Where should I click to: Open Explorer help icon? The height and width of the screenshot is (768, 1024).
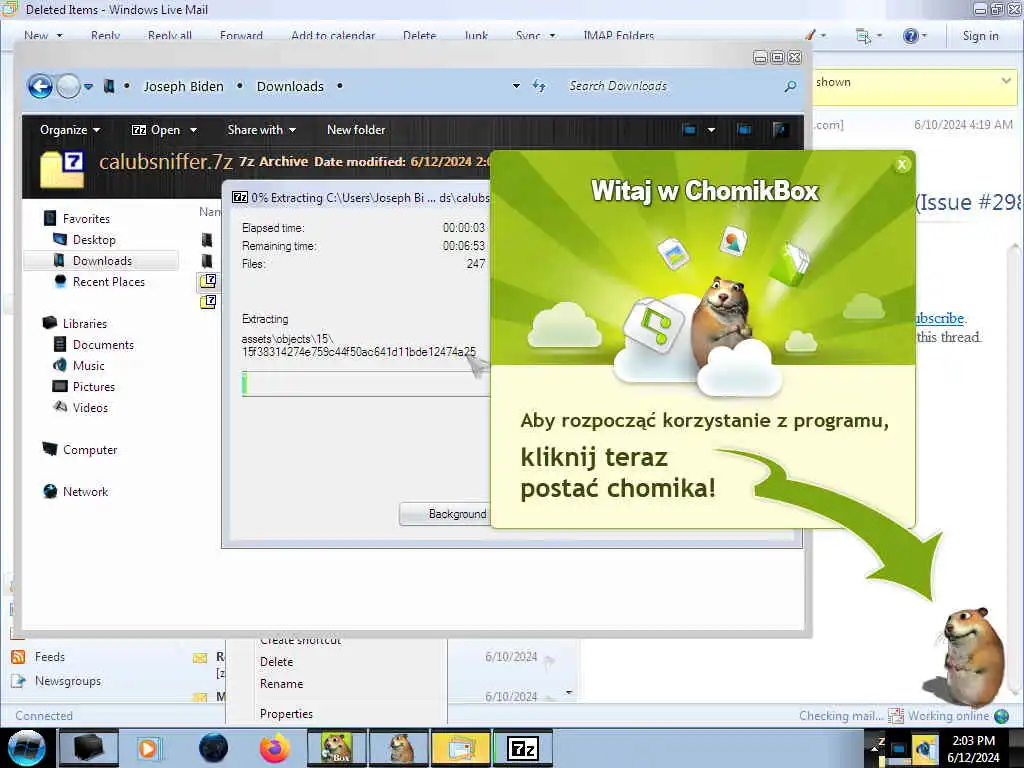point(780,129)
